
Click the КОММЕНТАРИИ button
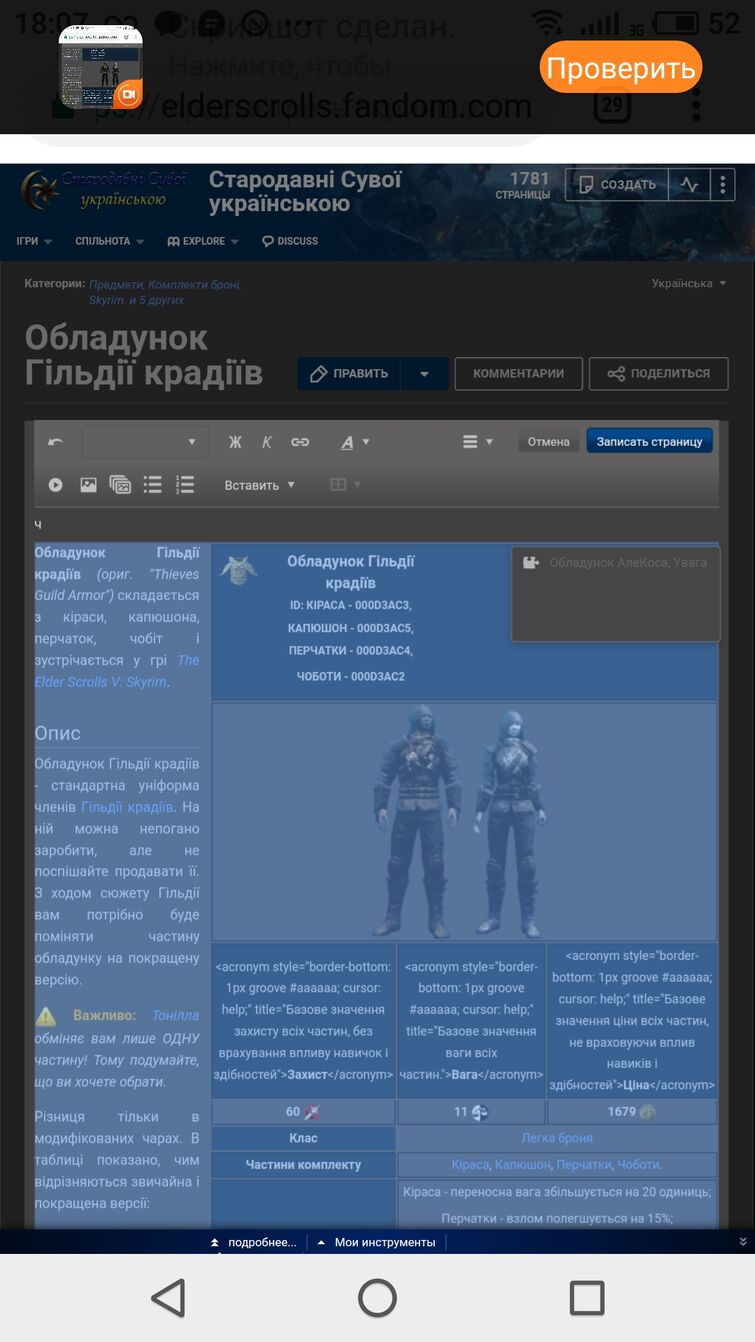point(519,373)
